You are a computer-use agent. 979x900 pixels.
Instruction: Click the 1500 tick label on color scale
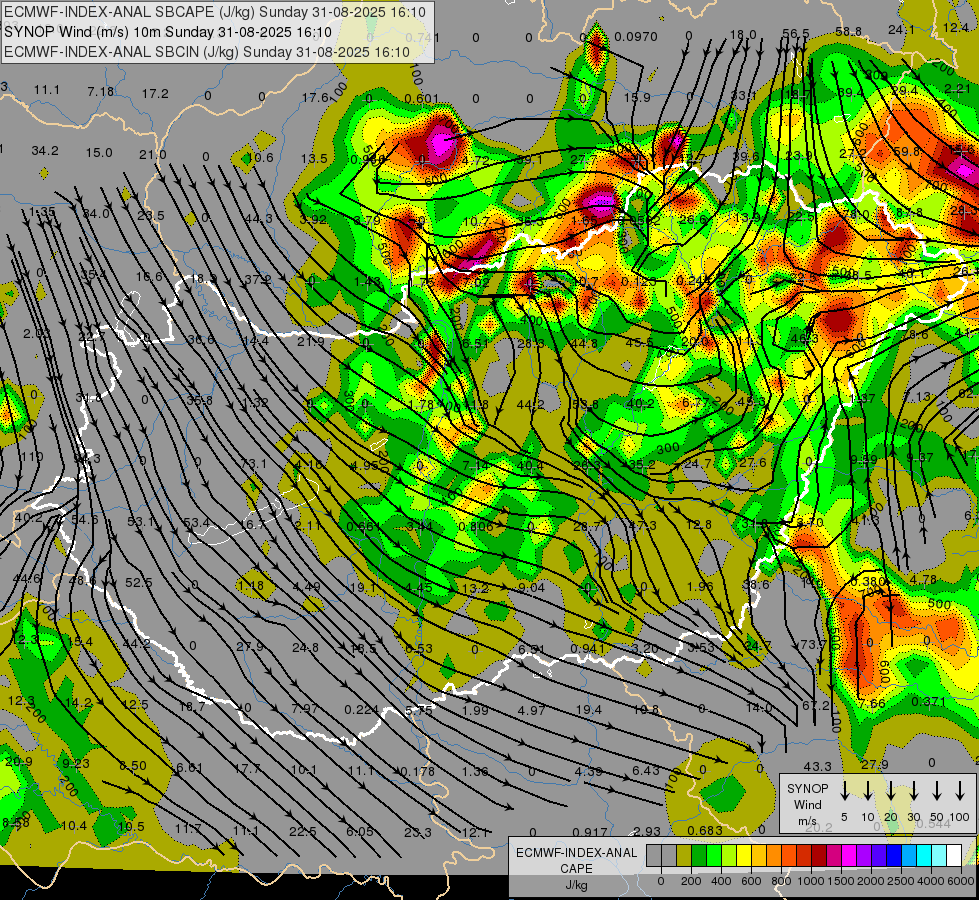click(840, 881)
